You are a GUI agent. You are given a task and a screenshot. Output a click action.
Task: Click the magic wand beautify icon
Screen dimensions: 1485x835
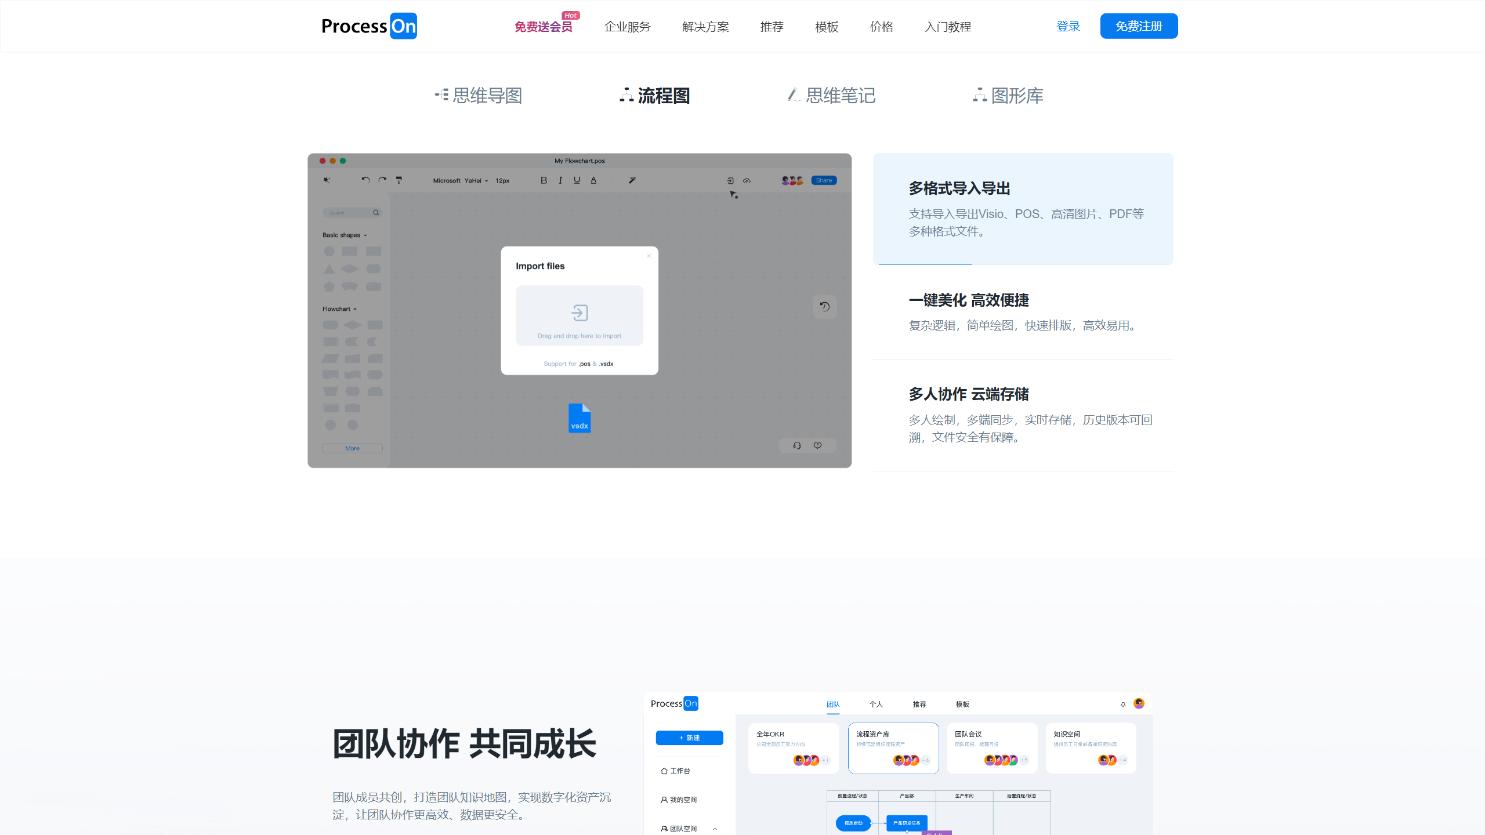[632, 180]
